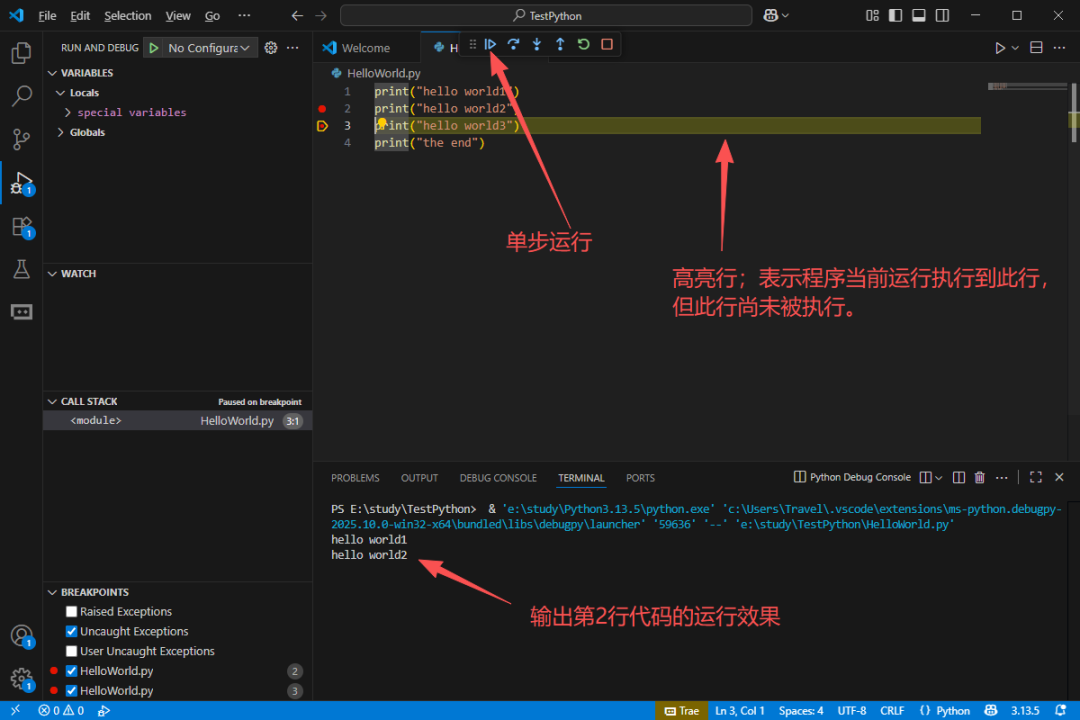Expand the Globals node

coord(61,132)
